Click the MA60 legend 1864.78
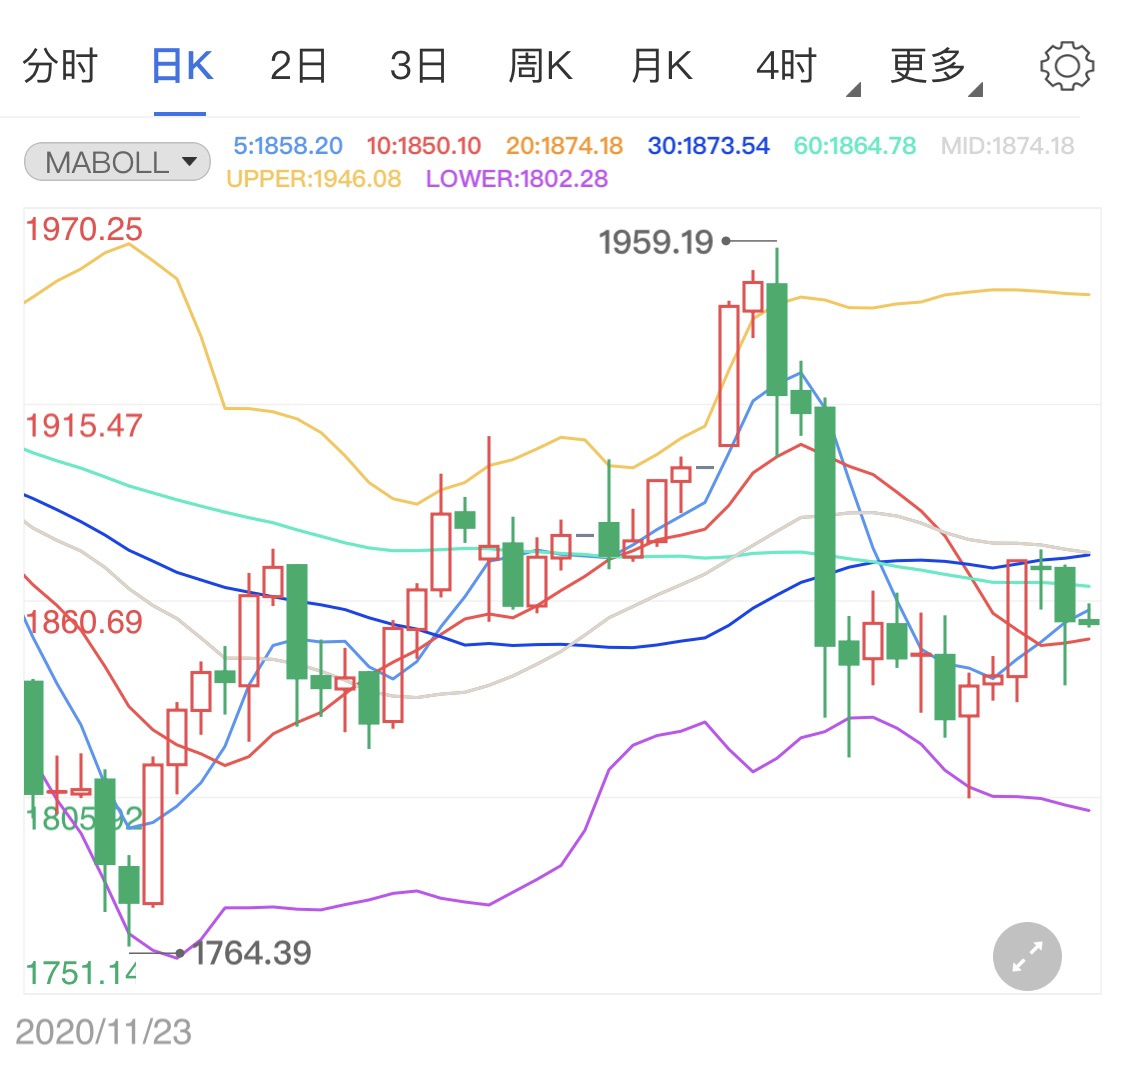This screenshot has width=1125, height=1075. tap(854, 146)
